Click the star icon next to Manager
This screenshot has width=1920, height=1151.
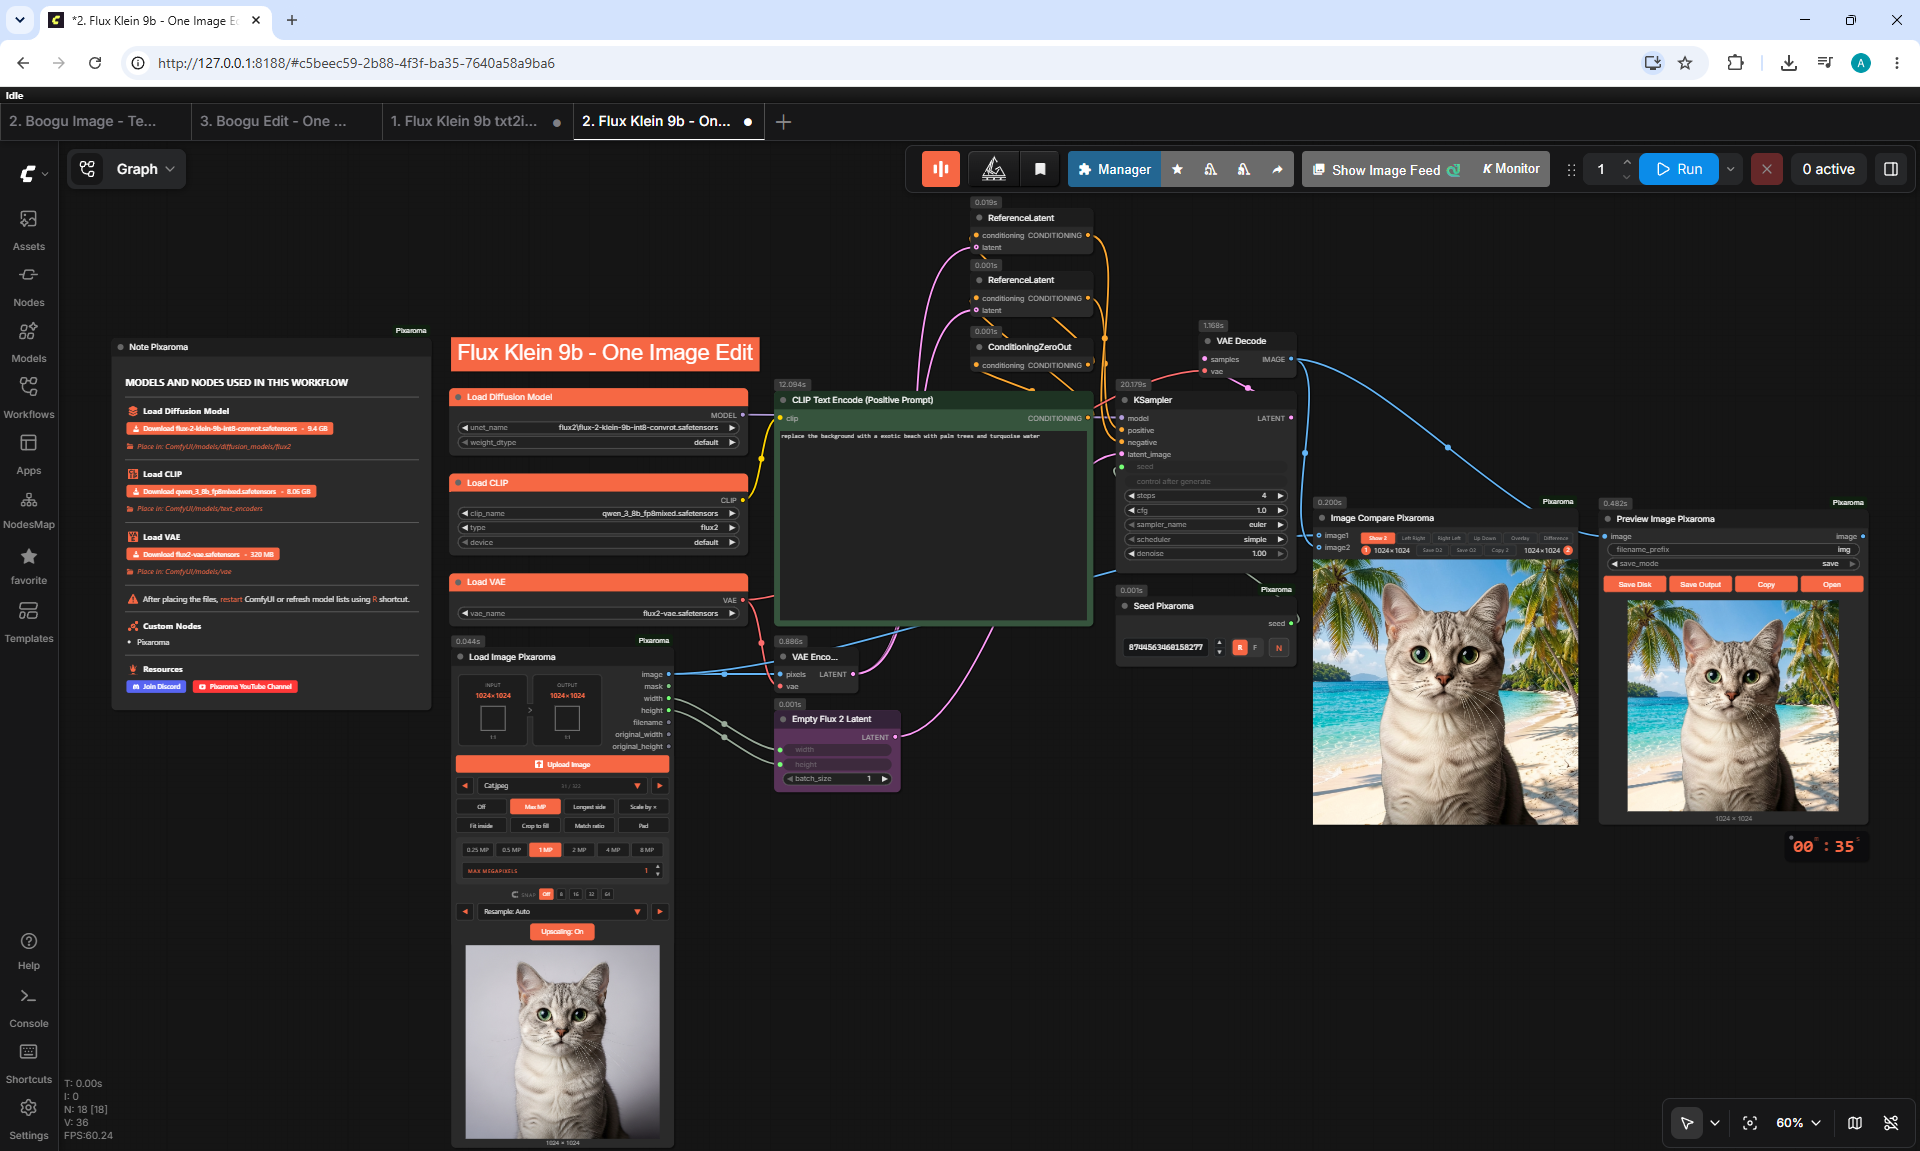pos(1177,169)
